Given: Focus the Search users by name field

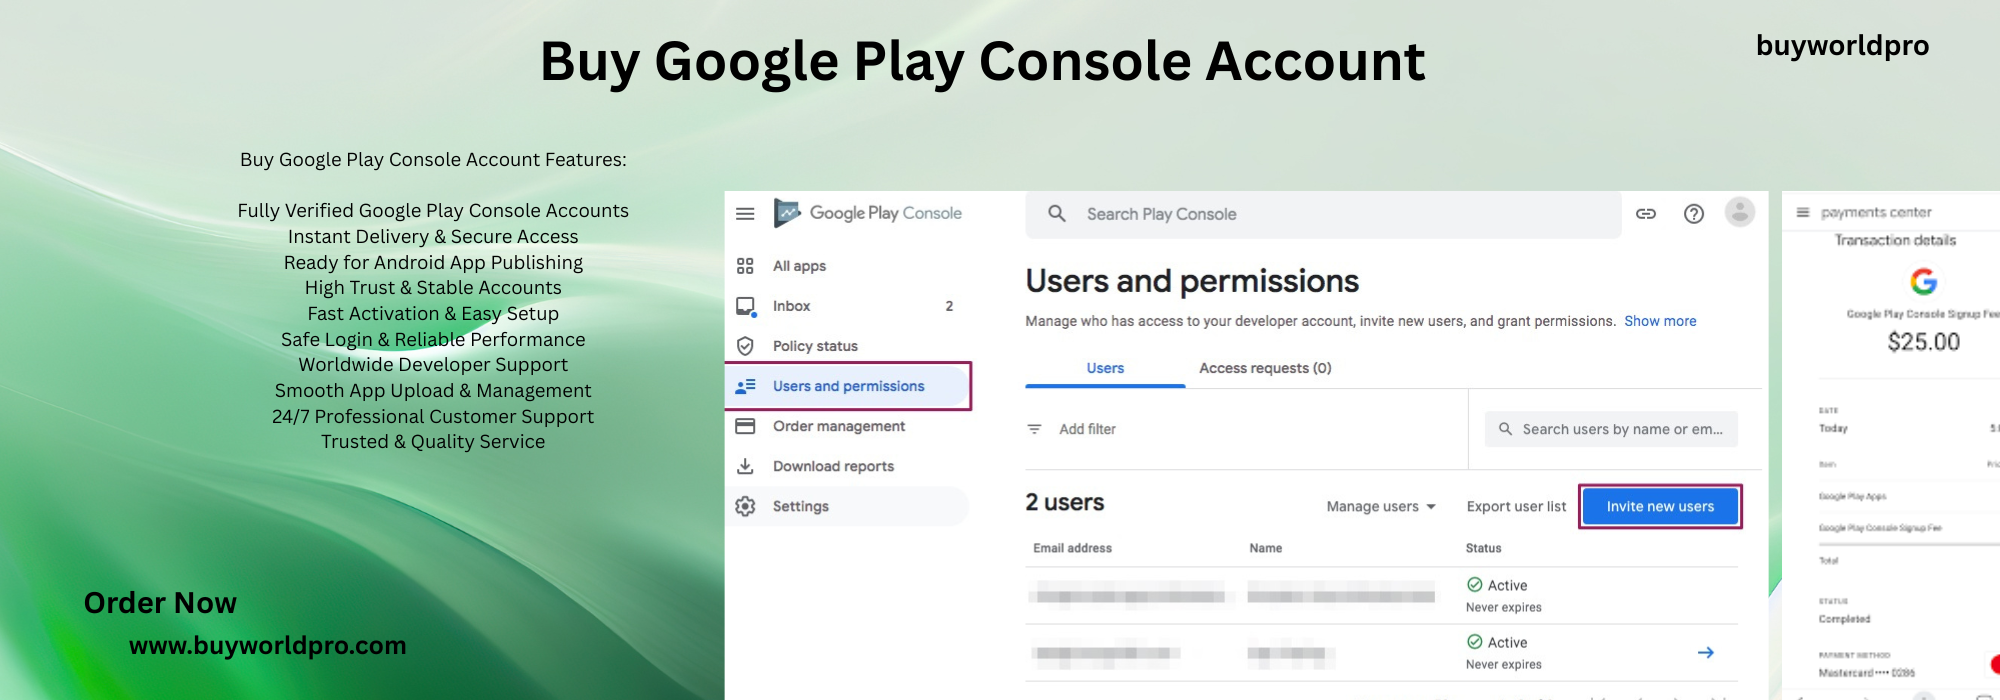Looking at the screenshot, I should click(1611, 429).
